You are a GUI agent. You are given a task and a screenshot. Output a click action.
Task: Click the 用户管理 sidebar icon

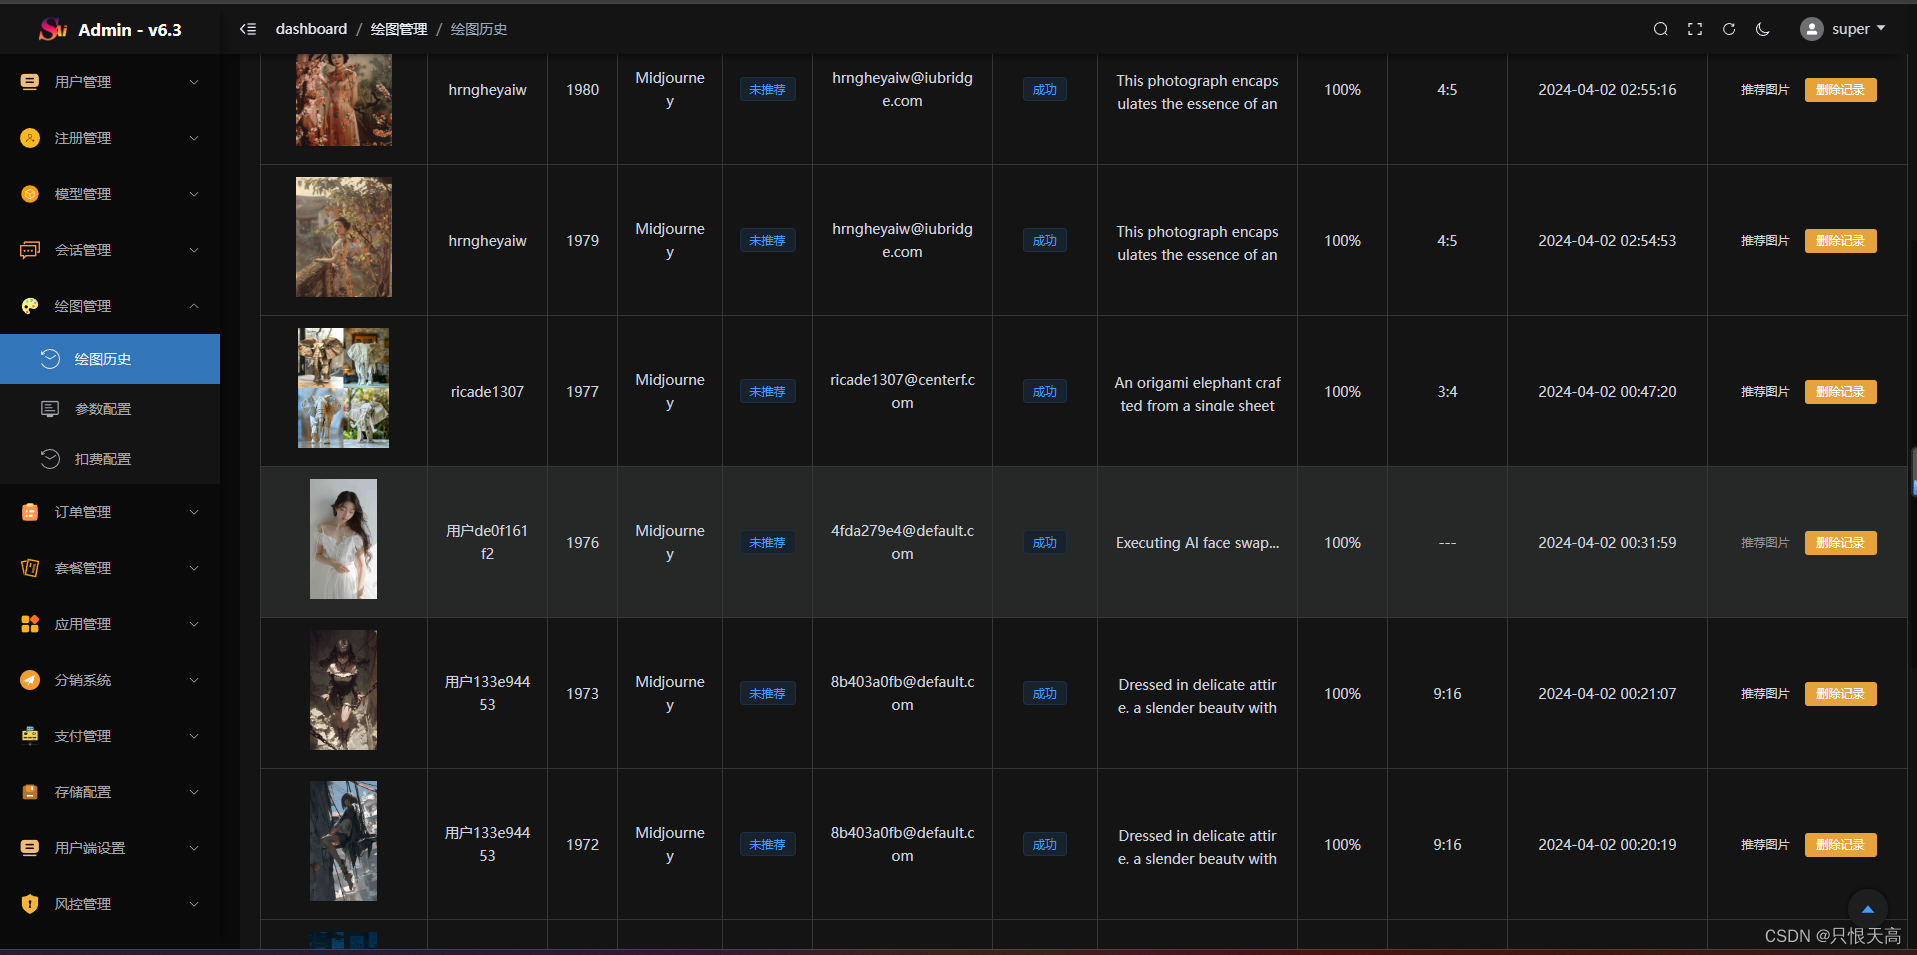[x=30, y=82]
